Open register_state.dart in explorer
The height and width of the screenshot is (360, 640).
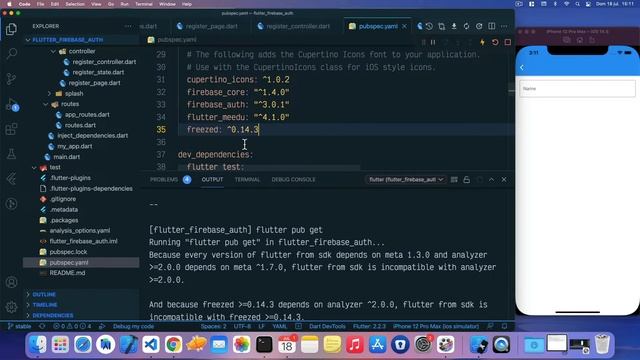[98, 72]
